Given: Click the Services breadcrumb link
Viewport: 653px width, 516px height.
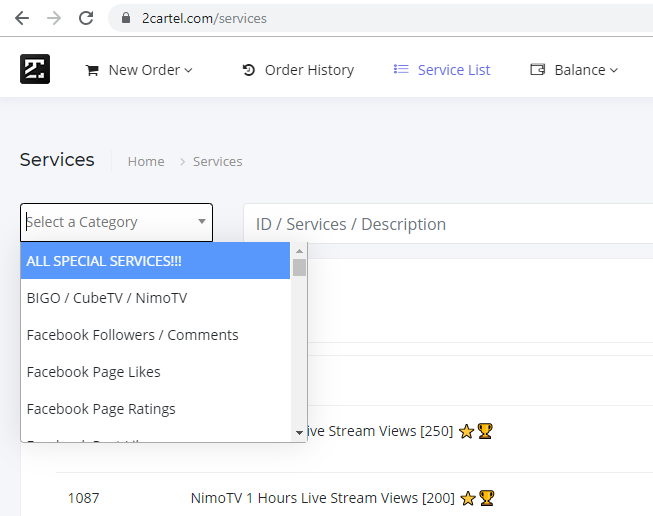Looking at the screenshot, I should [x=217, y=162].
